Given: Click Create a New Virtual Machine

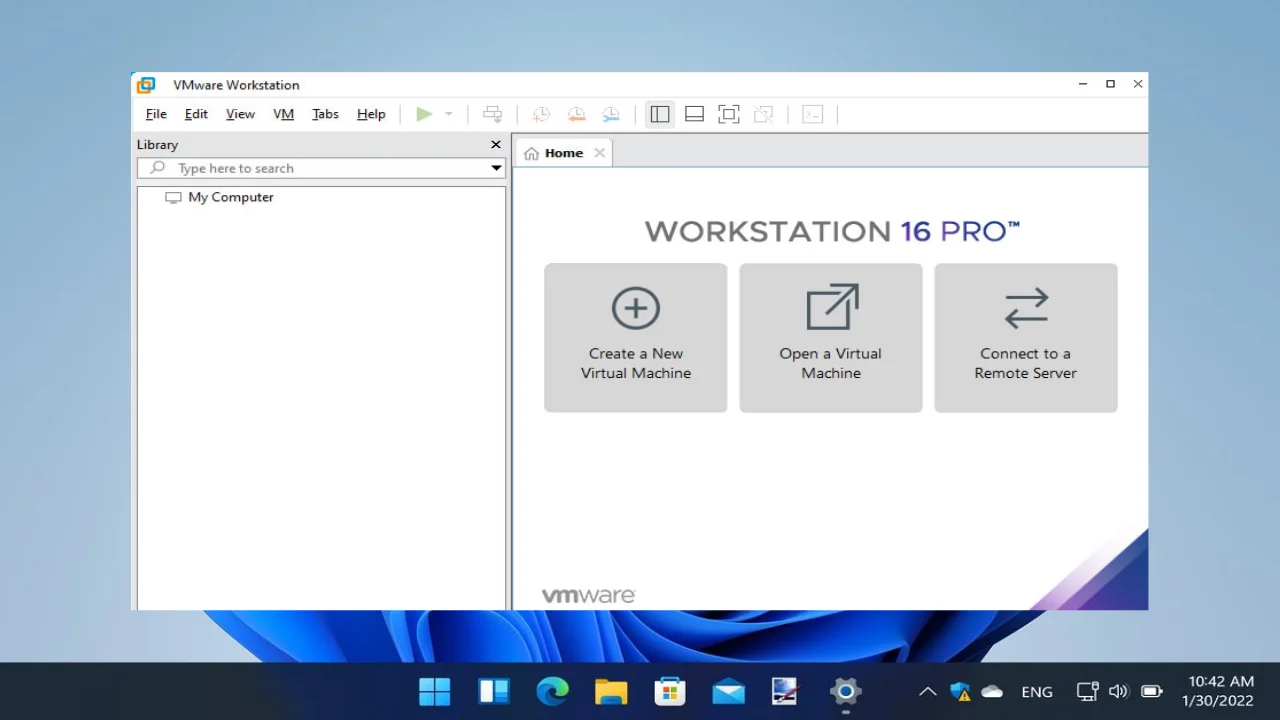Looking at the screenshot, I should (636, 338).
